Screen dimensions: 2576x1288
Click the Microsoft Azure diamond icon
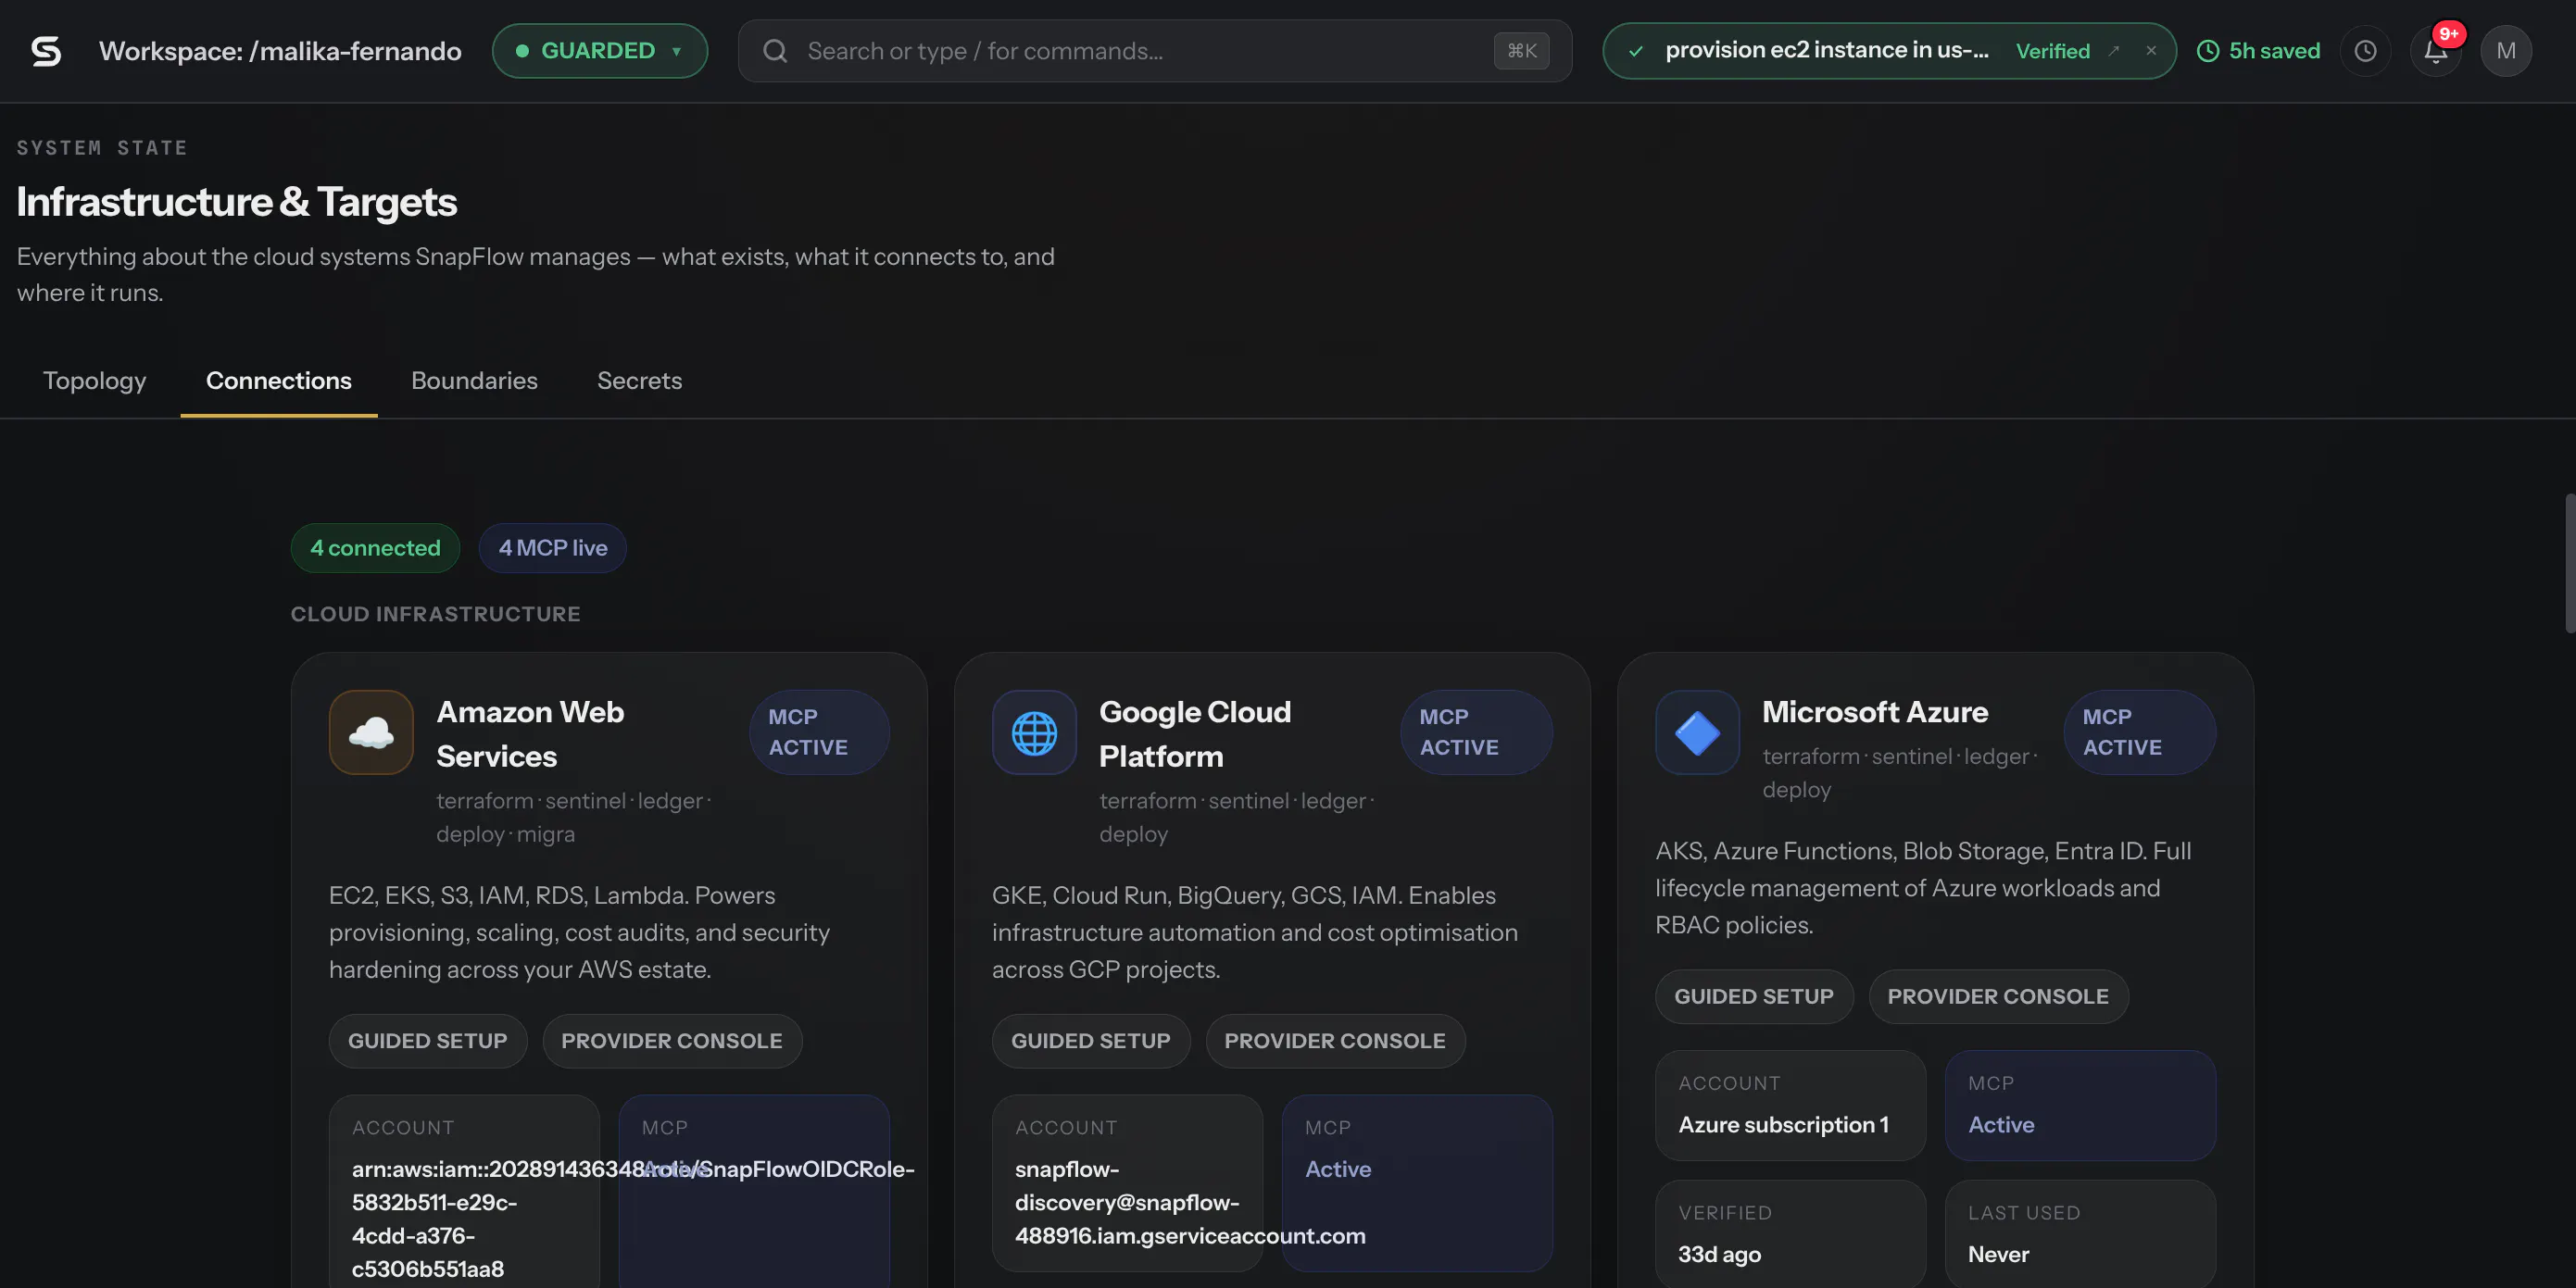(1697, 732)
